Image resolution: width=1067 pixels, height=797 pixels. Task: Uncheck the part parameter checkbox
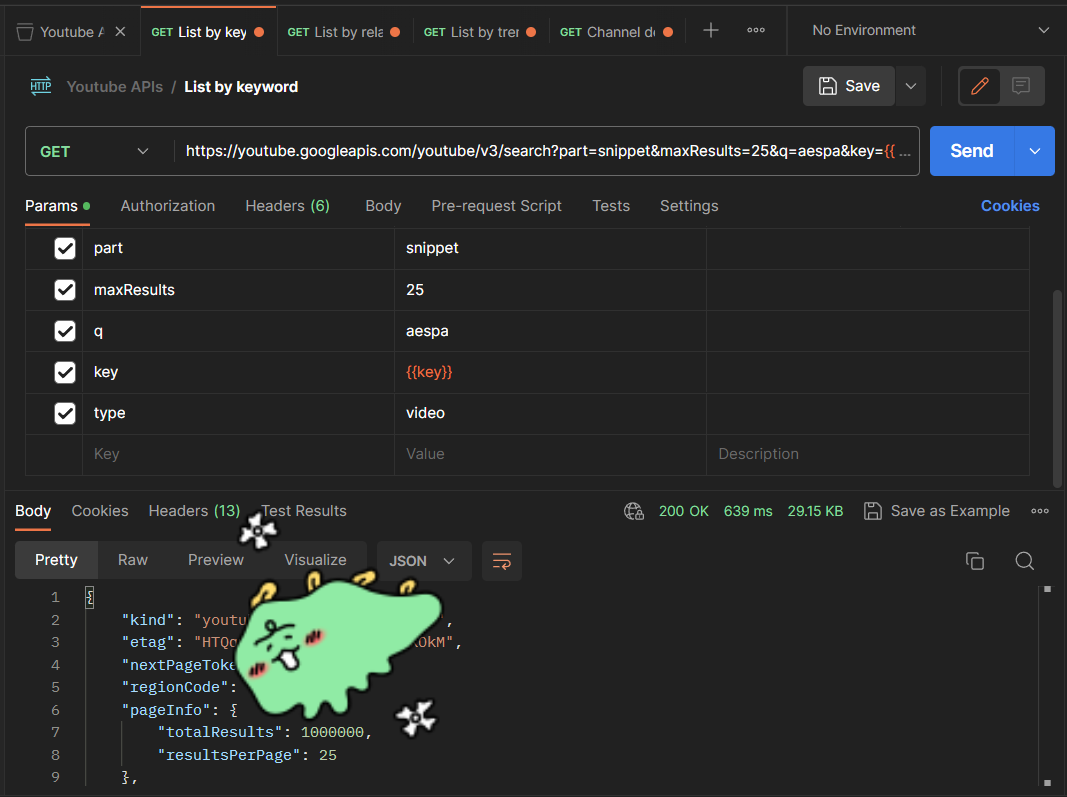(65, 248)
